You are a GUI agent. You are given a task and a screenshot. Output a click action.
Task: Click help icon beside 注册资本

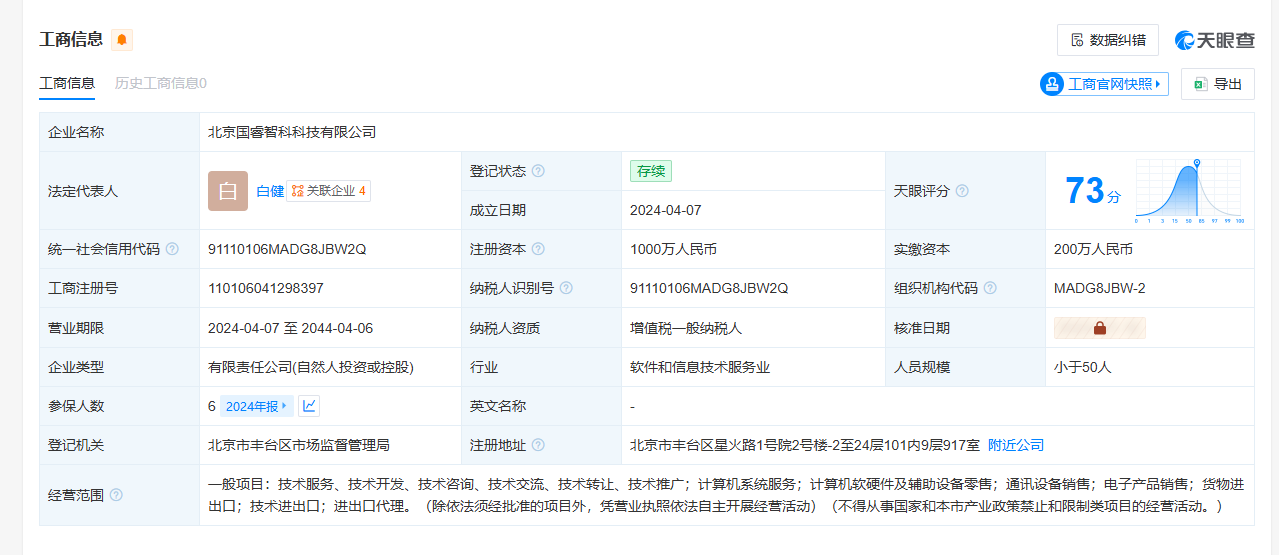tap(538, 249)
